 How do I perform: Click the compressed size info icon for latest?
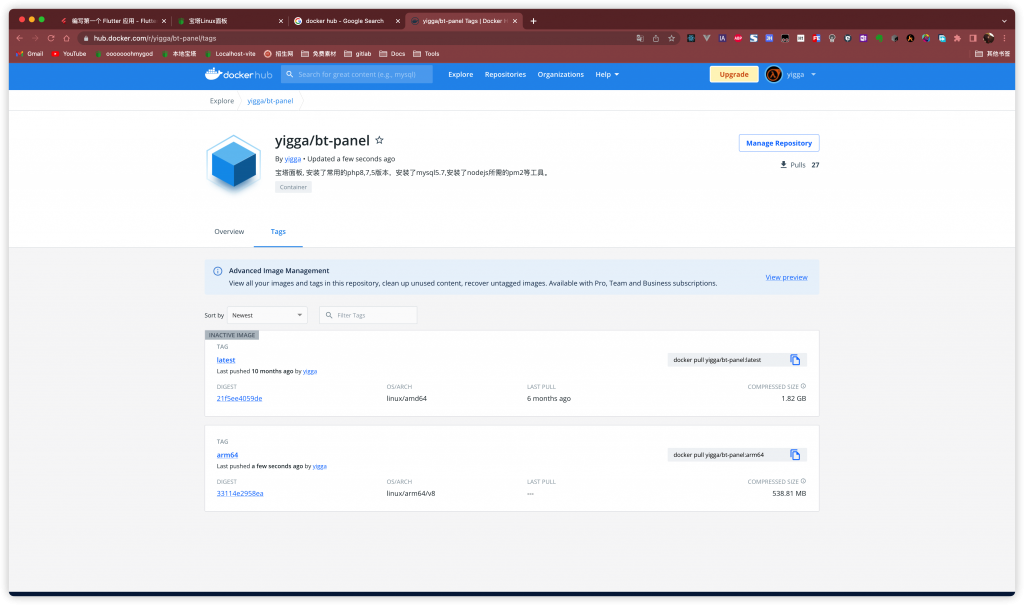click(803, 386)
